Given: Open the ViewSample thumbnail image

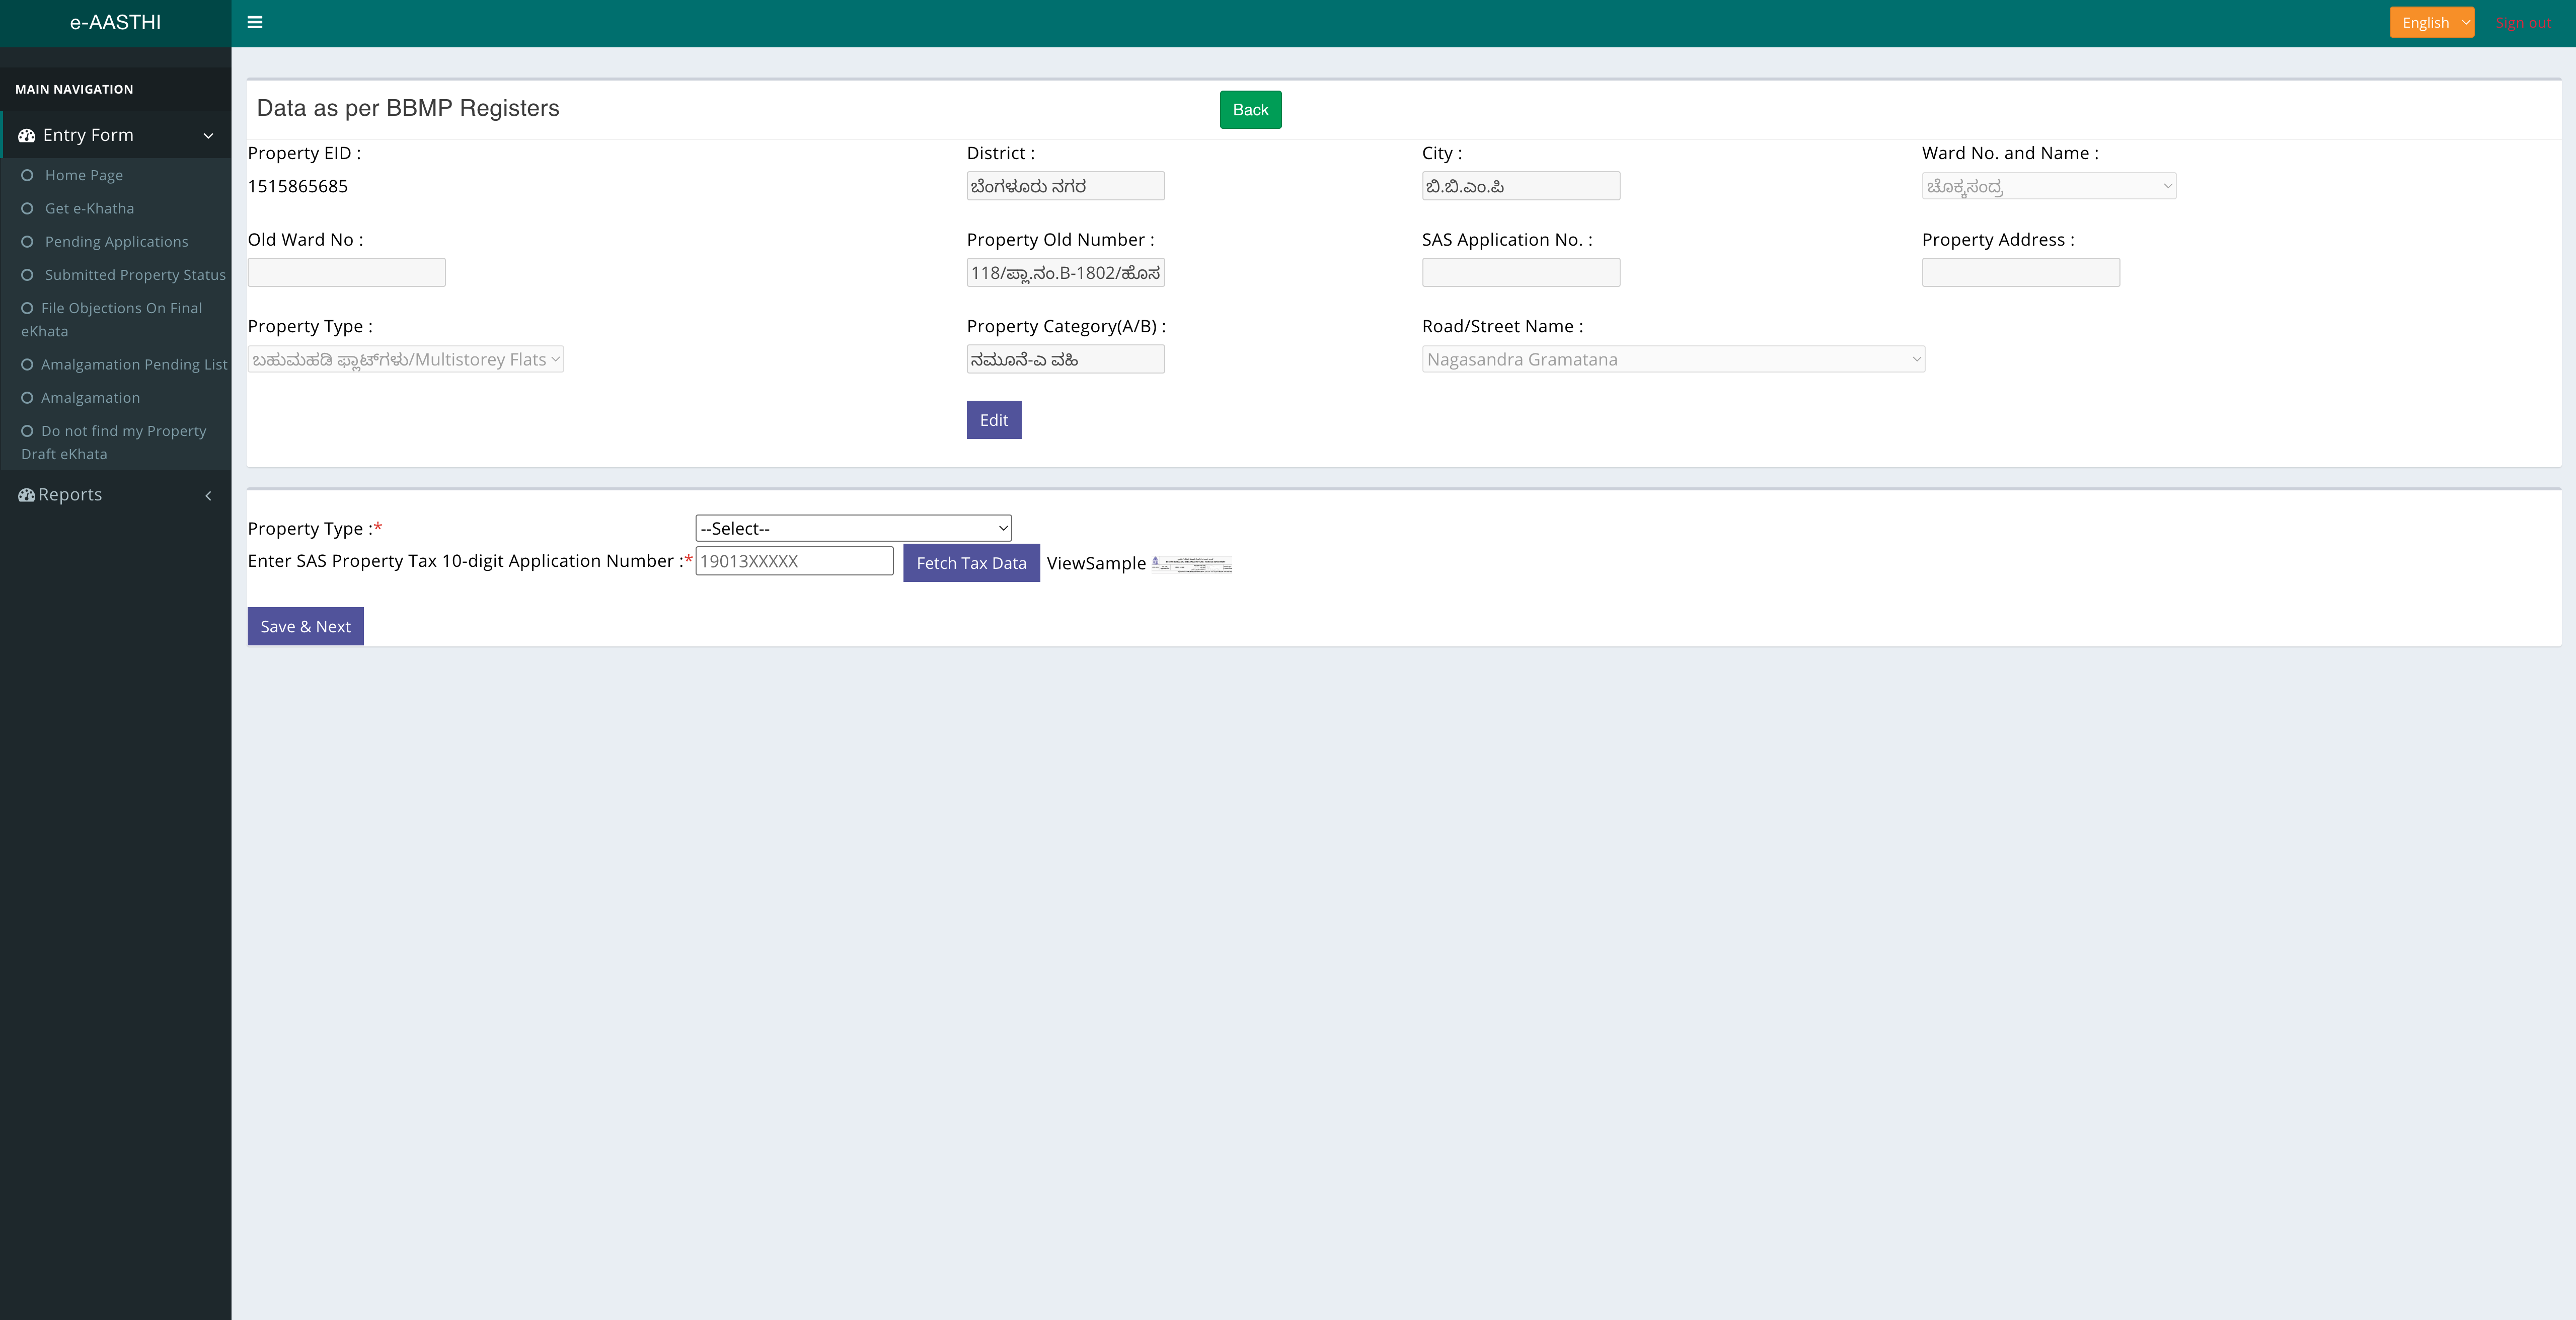Looking at the screenshot, I should click(1192, 564).
